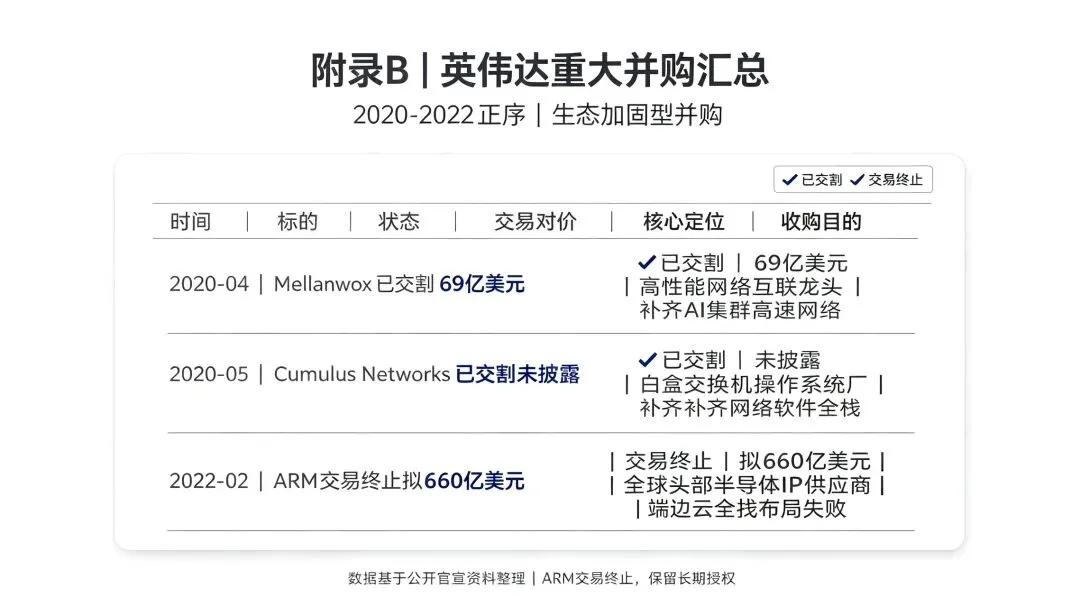Click the subtitle 2020-2022 正序｜生态加固型并购
This screenshot has height=607, width=1080.
(538, 115)
